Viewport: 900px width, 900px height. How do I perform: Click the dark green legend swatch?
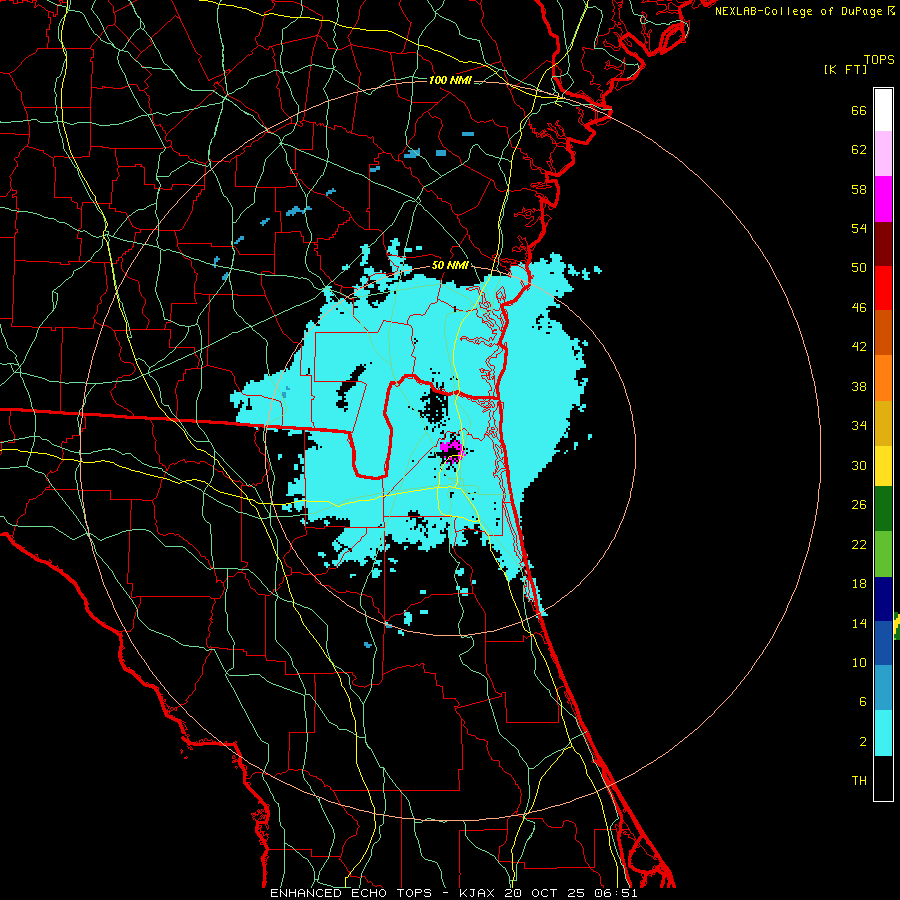coord(883,509)
